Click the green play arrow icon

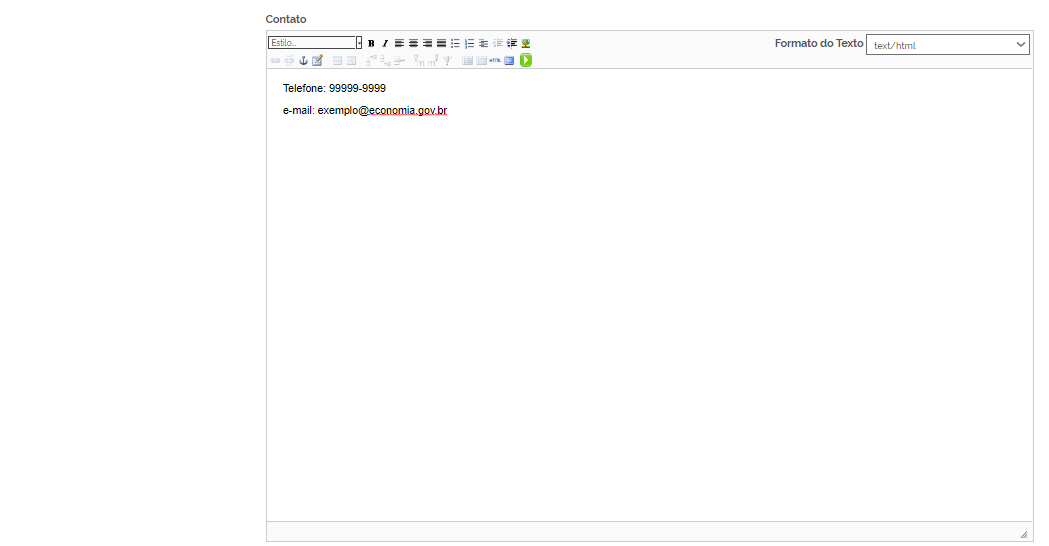[x=526, y=61]
